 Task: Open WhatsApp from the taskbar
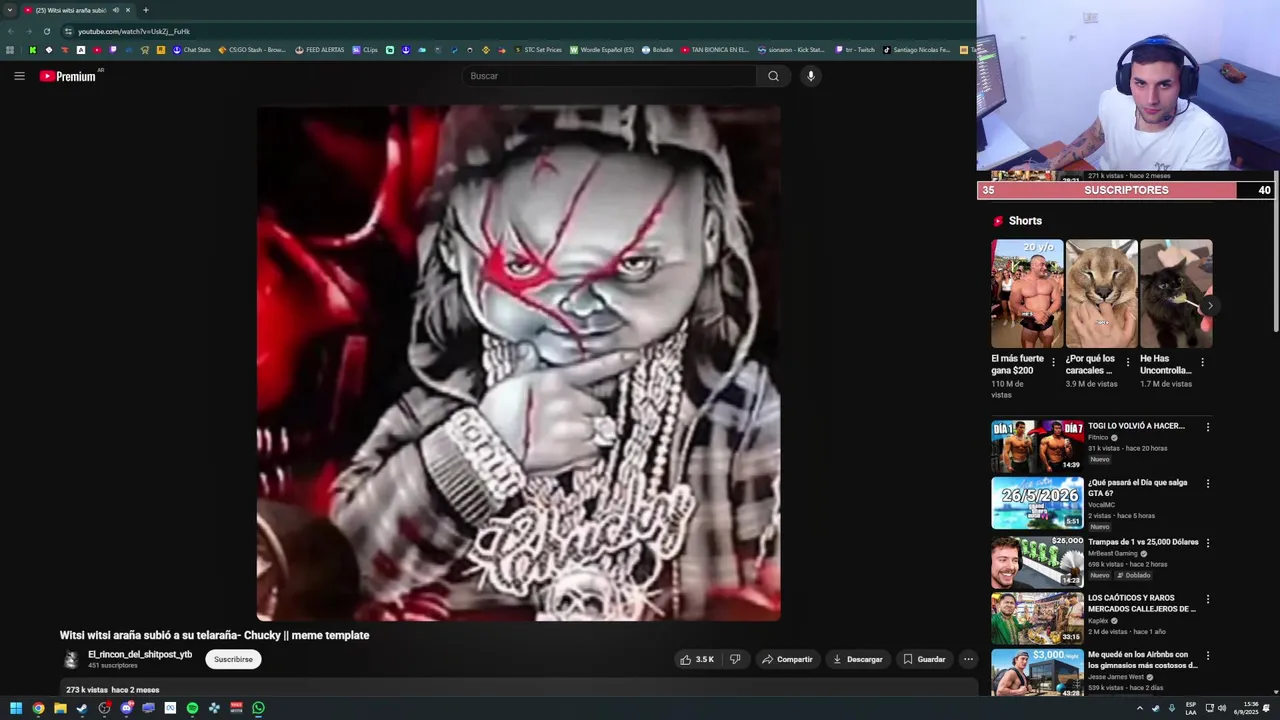258,708
